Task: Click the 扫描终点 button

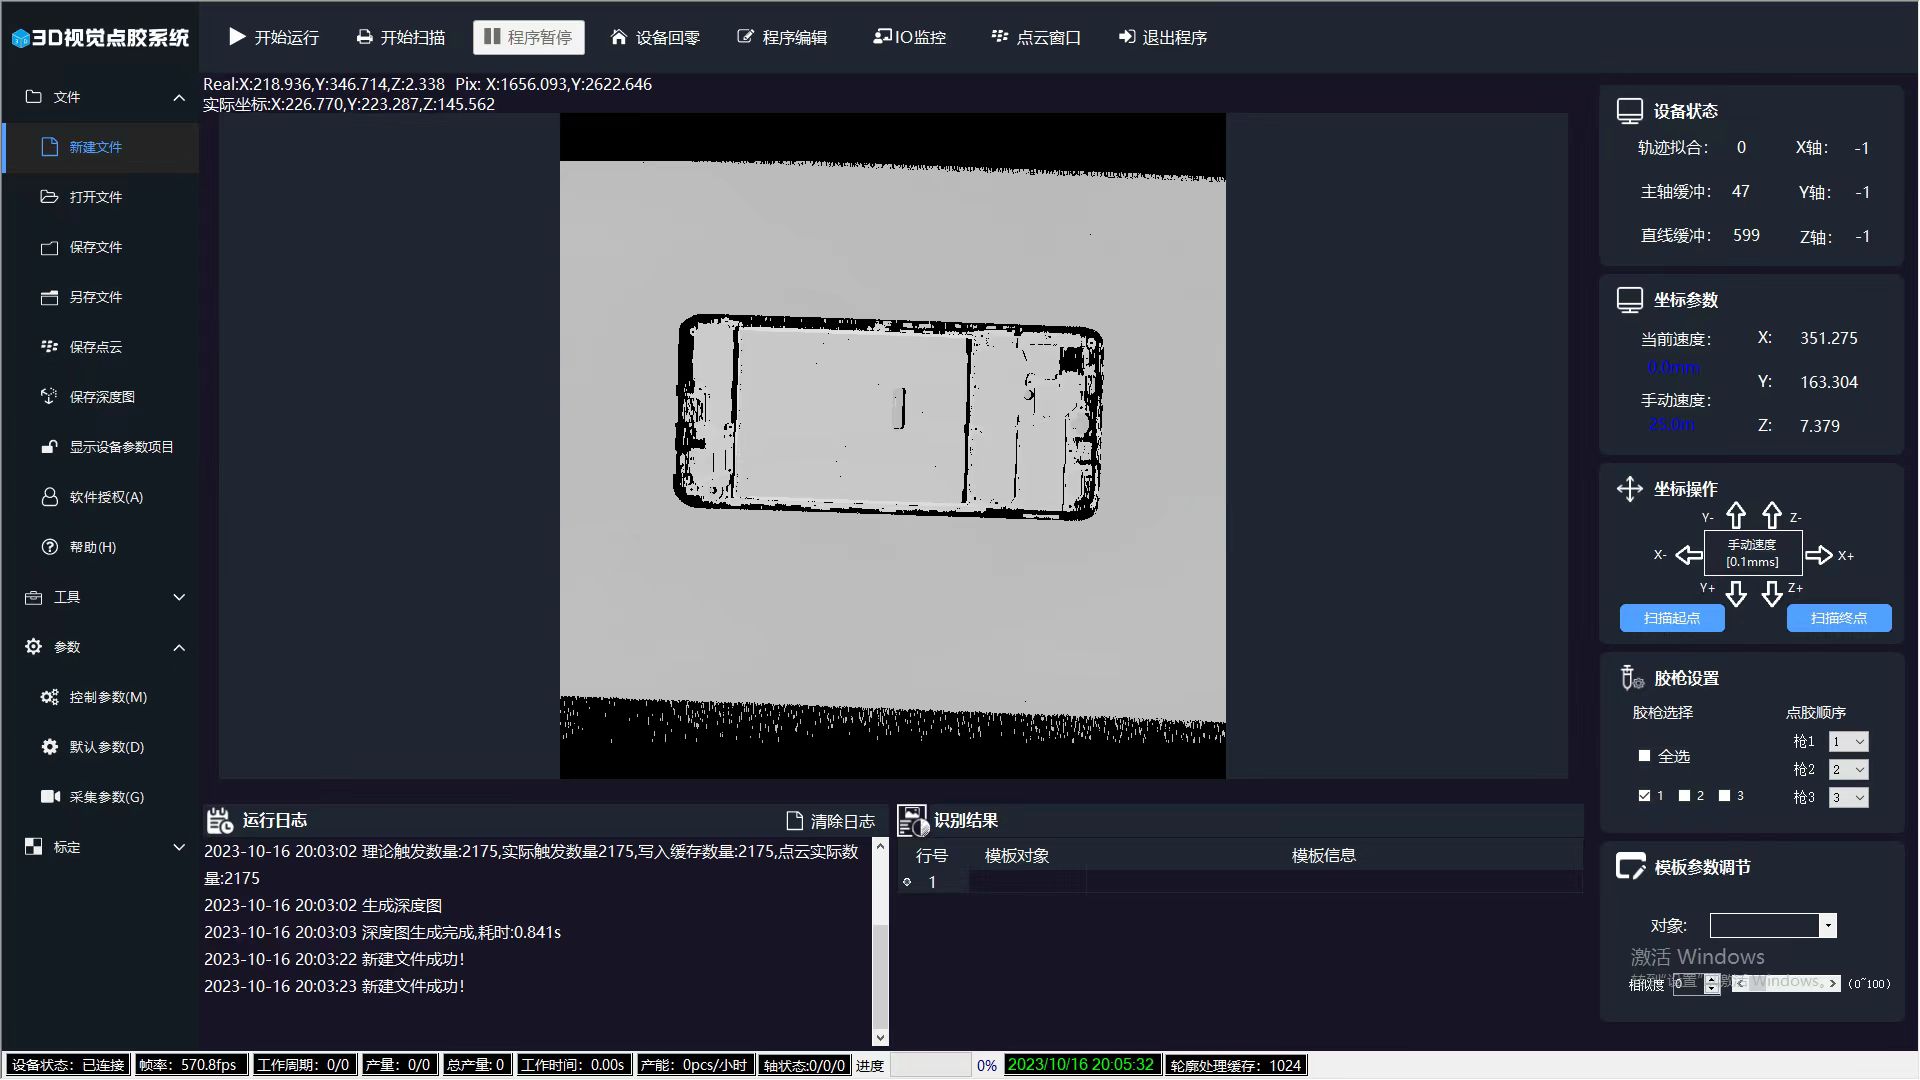Action: (x=1839, y=618)
